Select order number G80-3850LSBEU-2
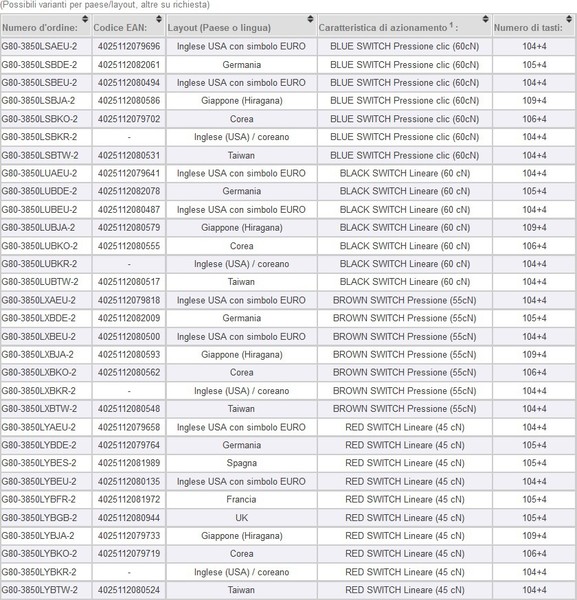The height and width of the screenshot is (600, 577). (39, 83)
